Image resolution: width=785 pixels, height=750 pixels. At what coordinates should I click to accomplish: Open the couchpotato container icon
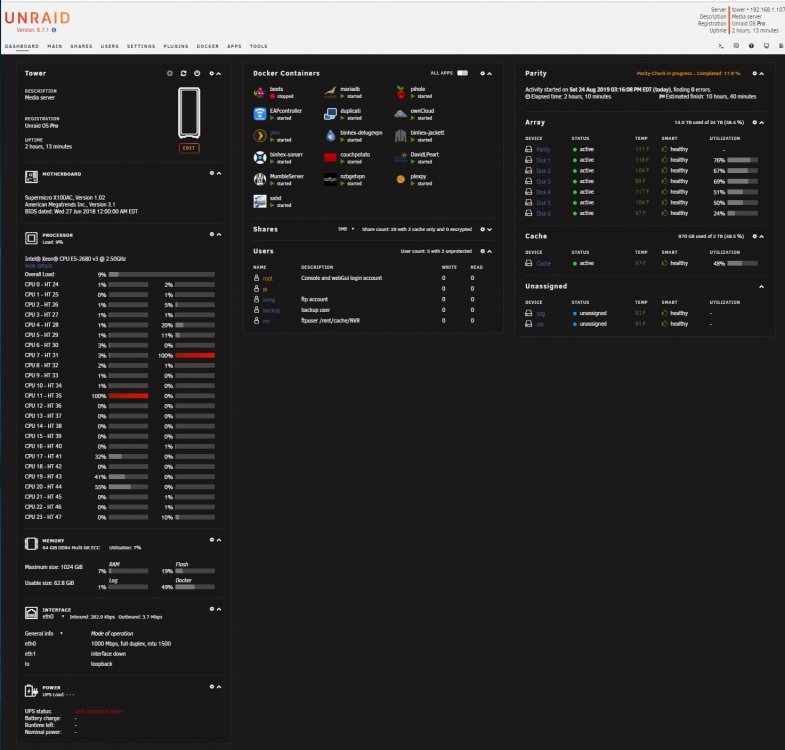pyautogui.click(x=330, y=158)
